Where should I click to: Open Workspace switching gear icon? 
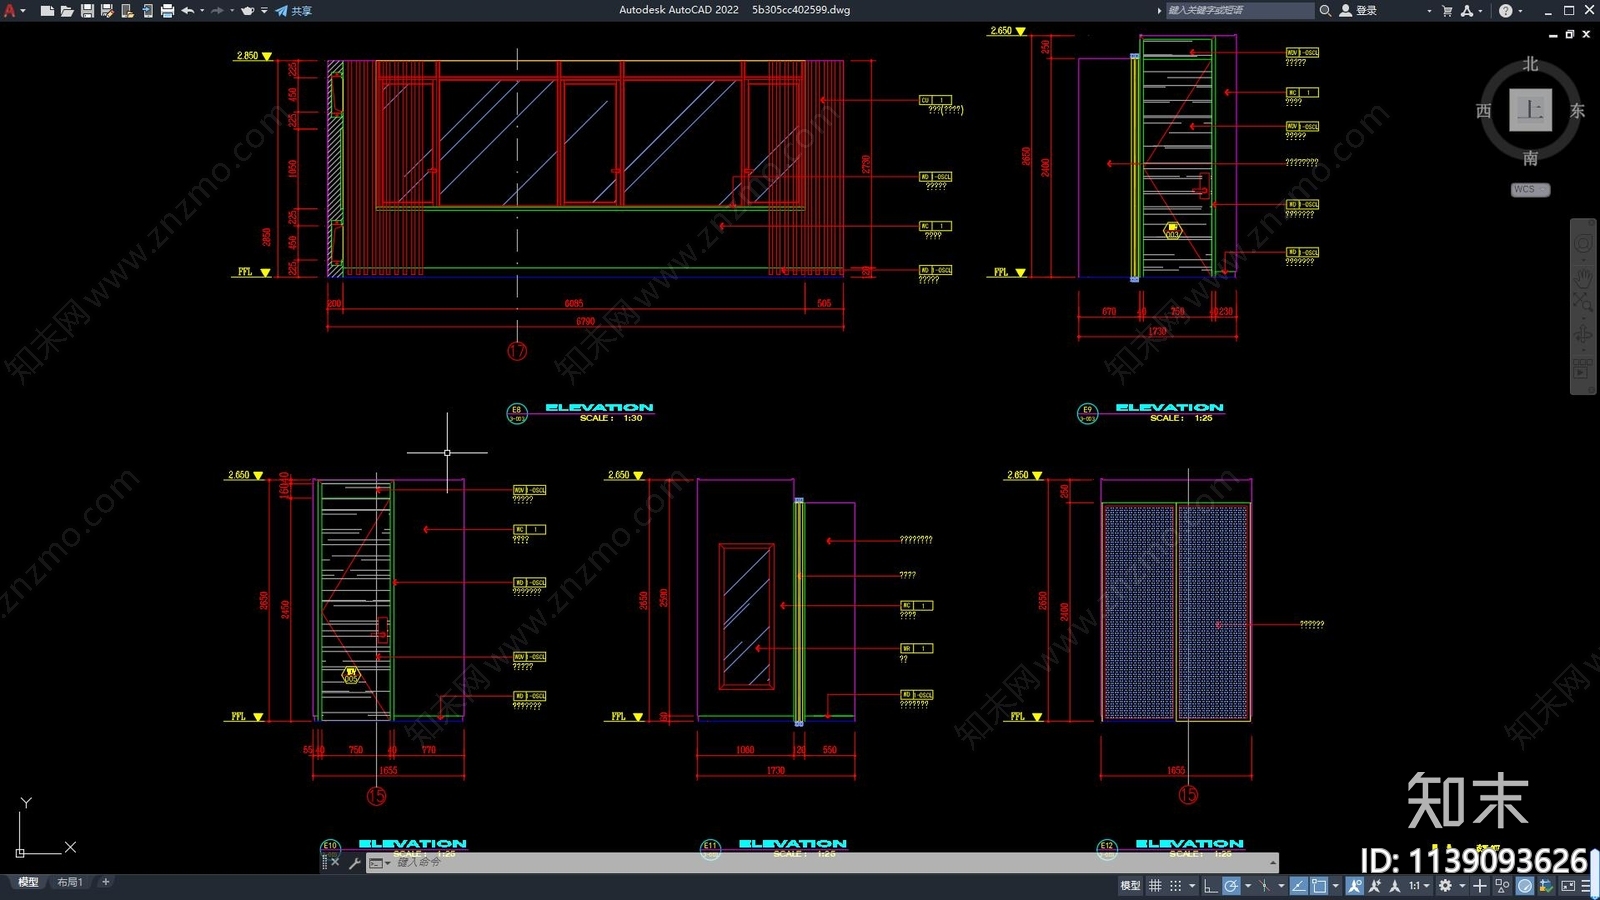1445,886
